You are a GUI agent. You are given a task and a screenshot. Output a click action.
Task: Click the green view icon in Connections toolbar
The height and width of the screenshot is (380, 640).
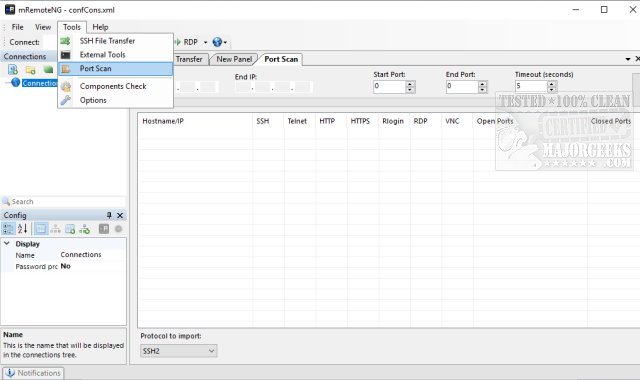coord(48,69)
